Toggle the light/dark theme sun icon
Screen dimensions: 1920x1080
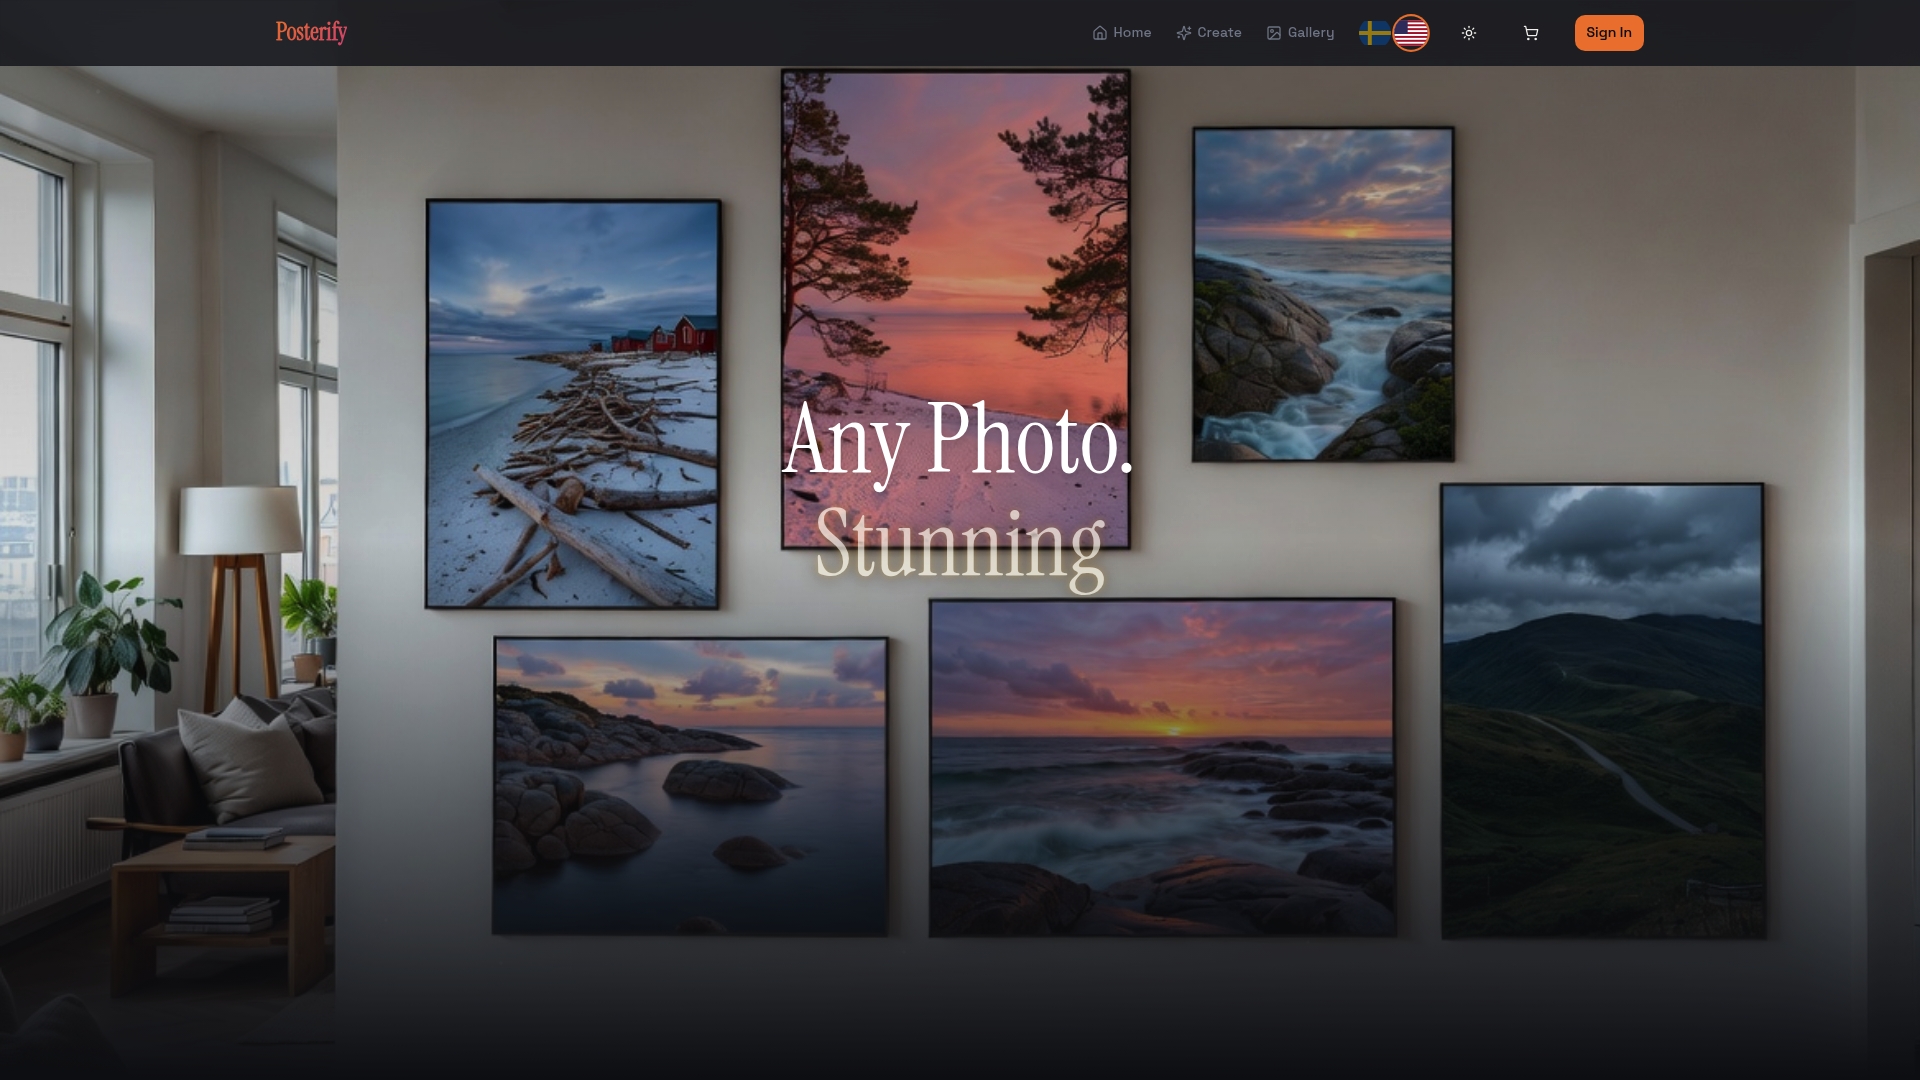coord(1468,33)
